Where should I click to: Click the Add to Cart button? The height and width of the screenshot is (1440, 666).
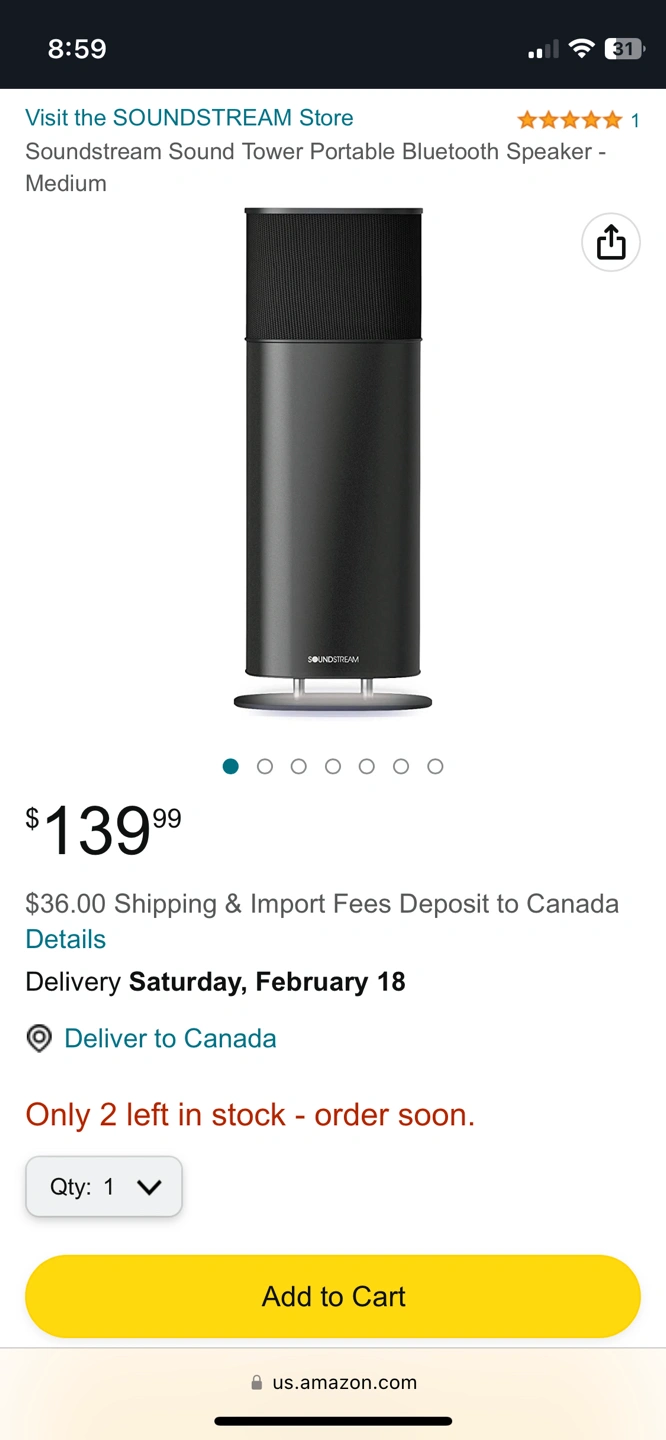click(x=333, y=1296)
